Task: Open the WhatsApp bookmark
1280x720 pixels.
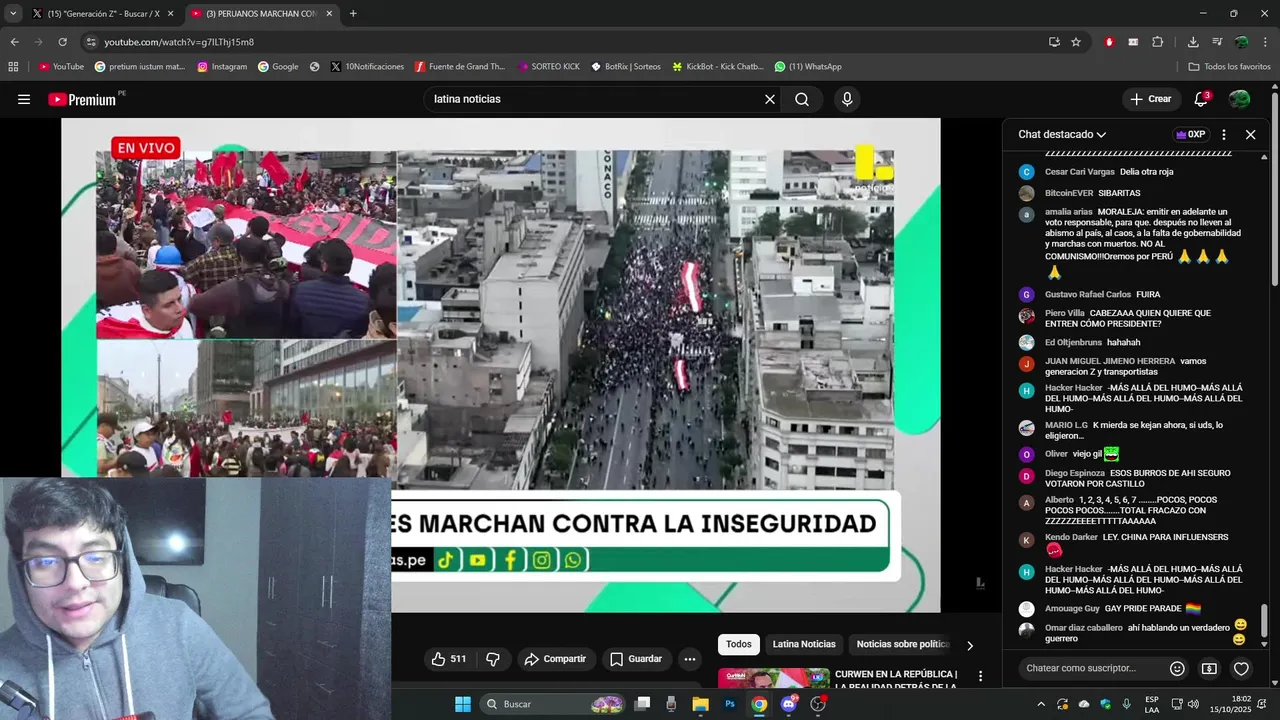Action: 808,67
